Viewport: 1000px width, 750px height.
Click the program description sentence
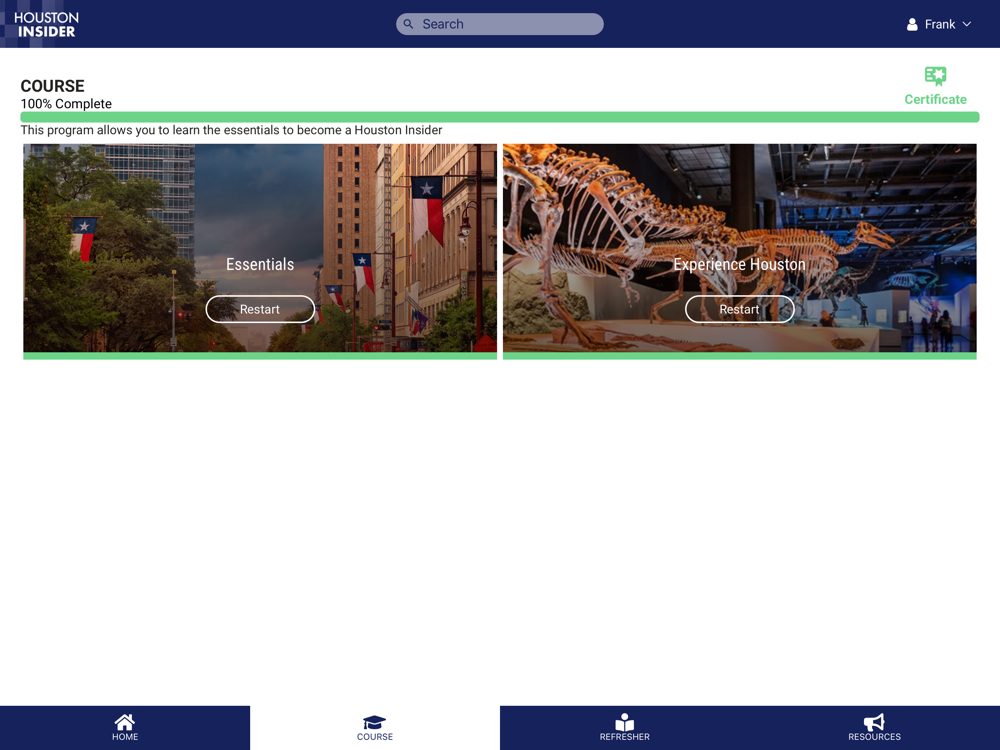point(232,130)
